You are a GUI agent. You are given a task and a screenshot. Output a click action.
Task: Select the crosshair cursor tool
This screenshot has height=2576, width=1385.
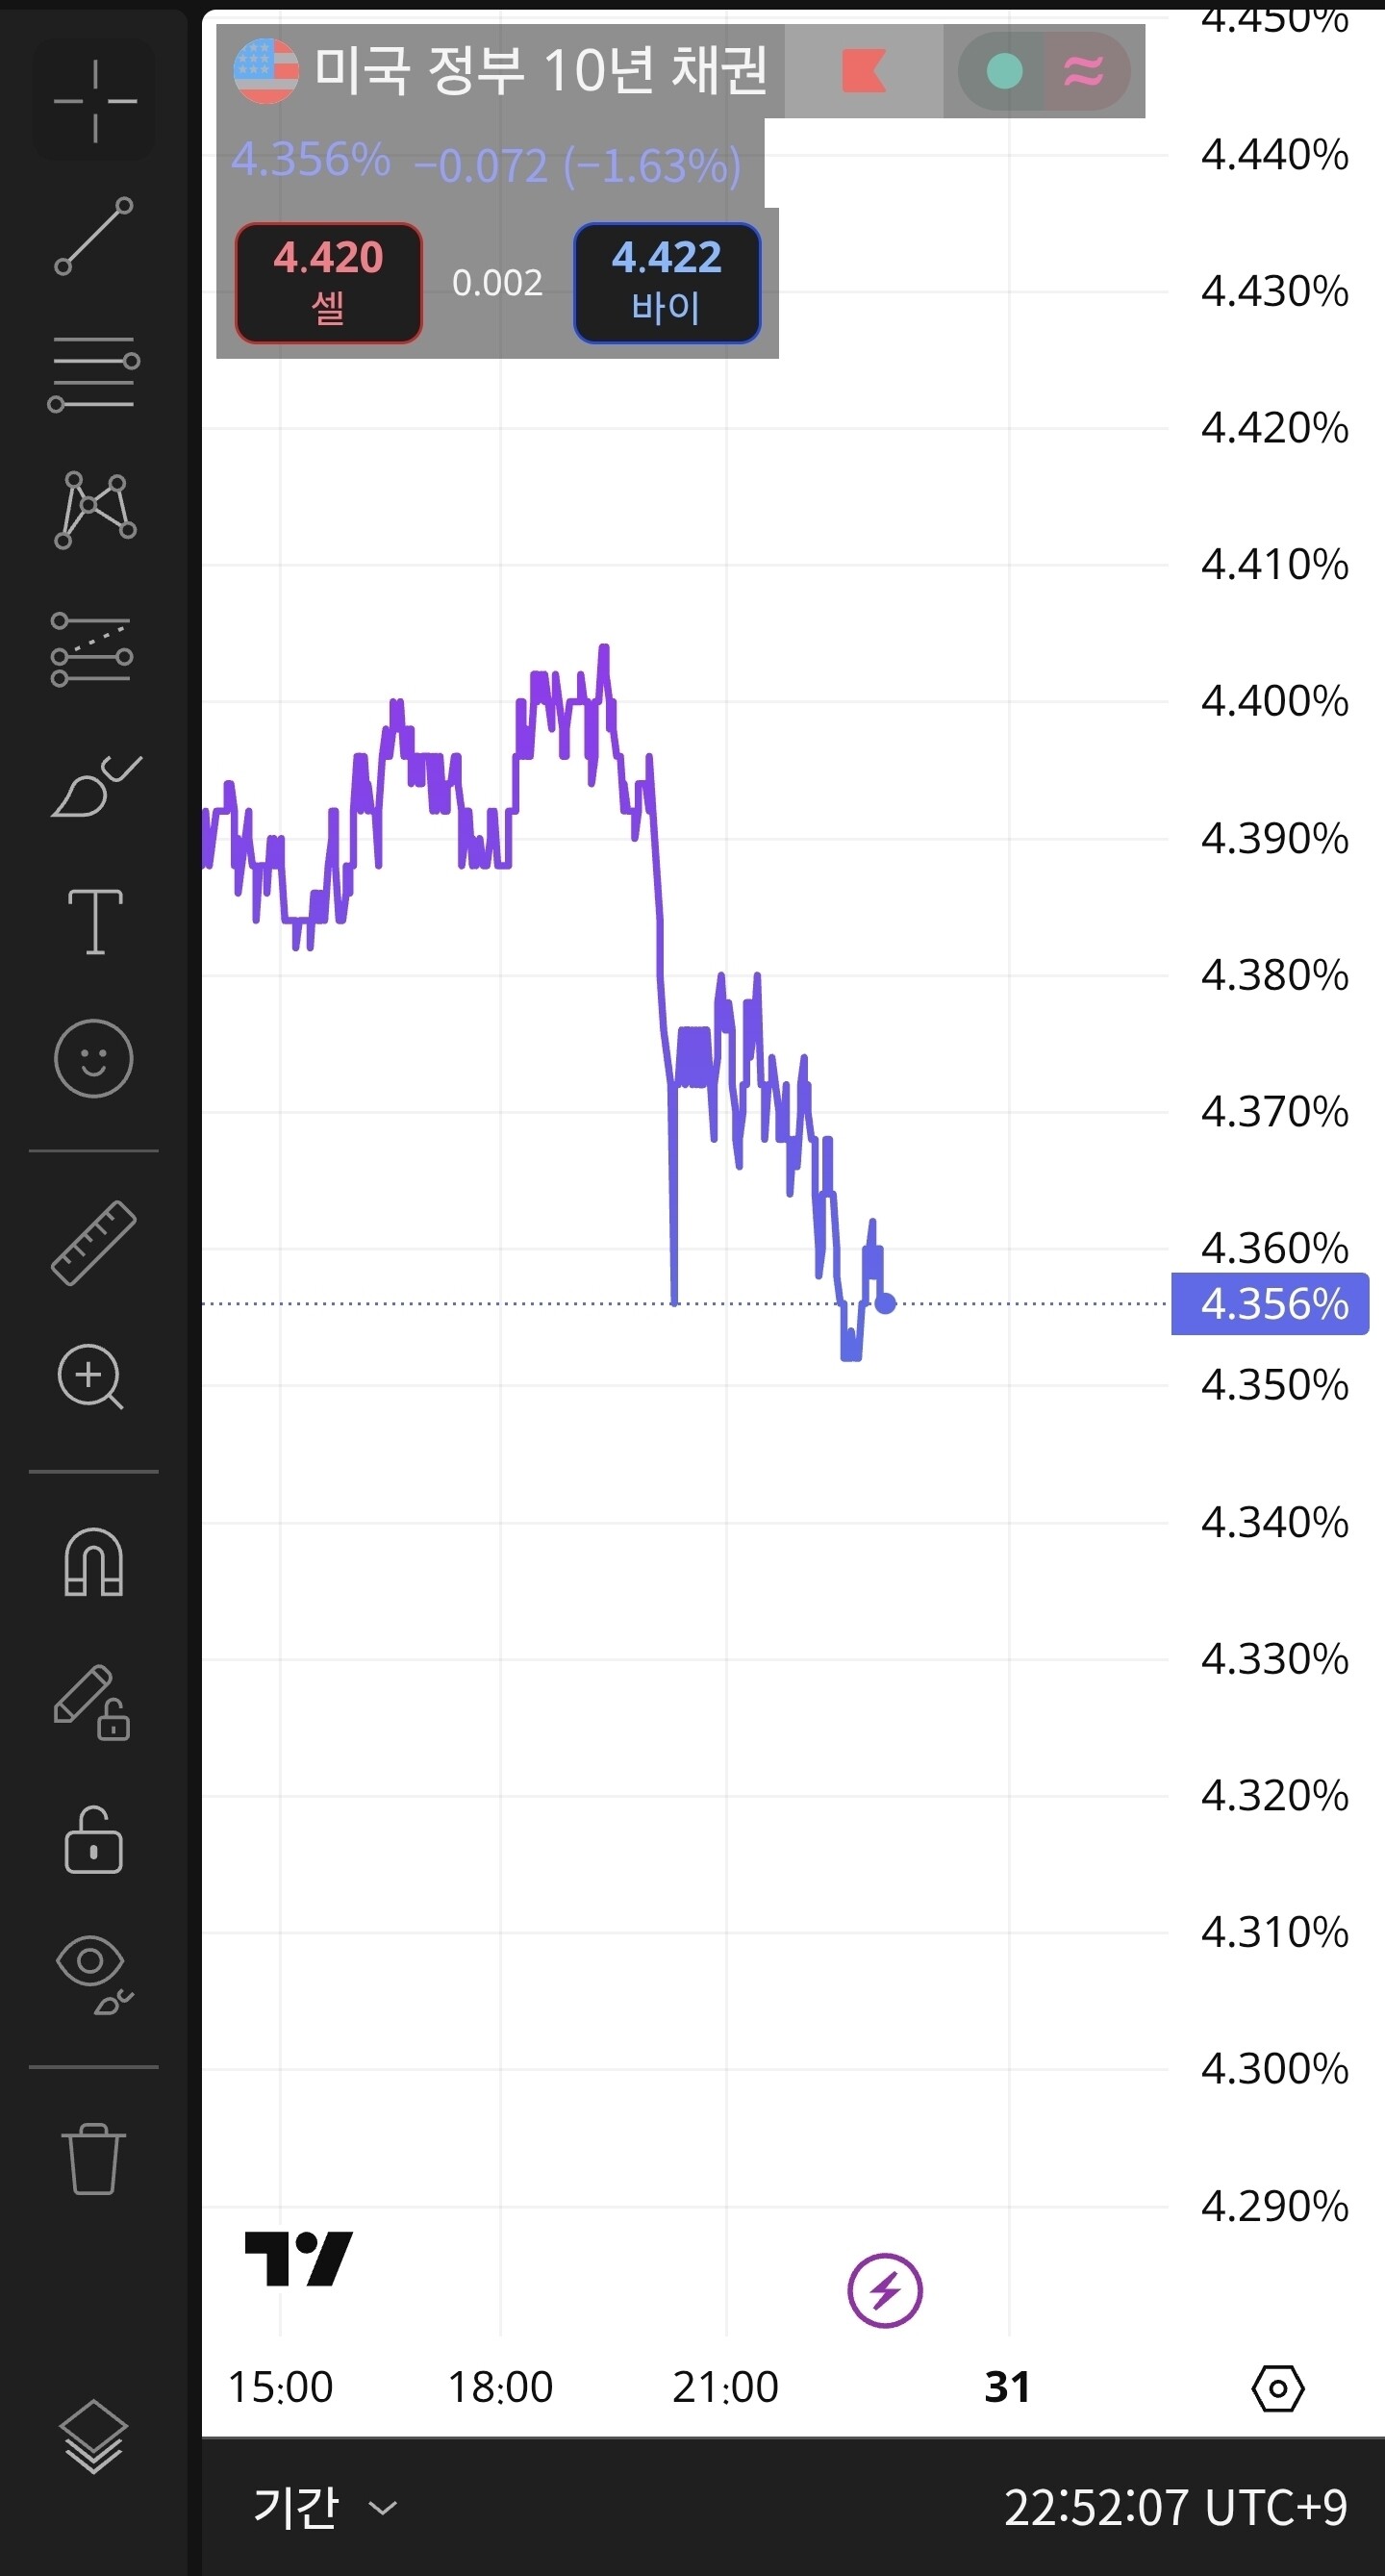[95, 101]
